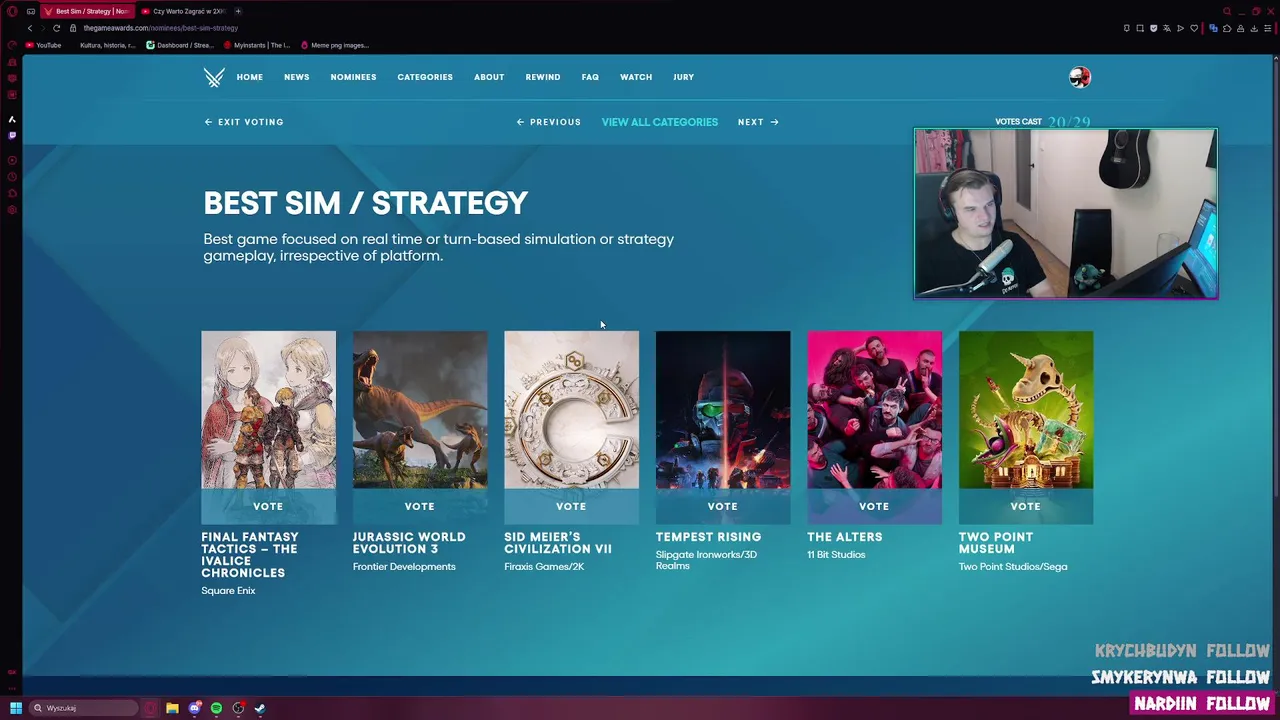Open the YouTube bookmark
Viewport: 1280px width, 720px height.
click(x=44, y=45)
